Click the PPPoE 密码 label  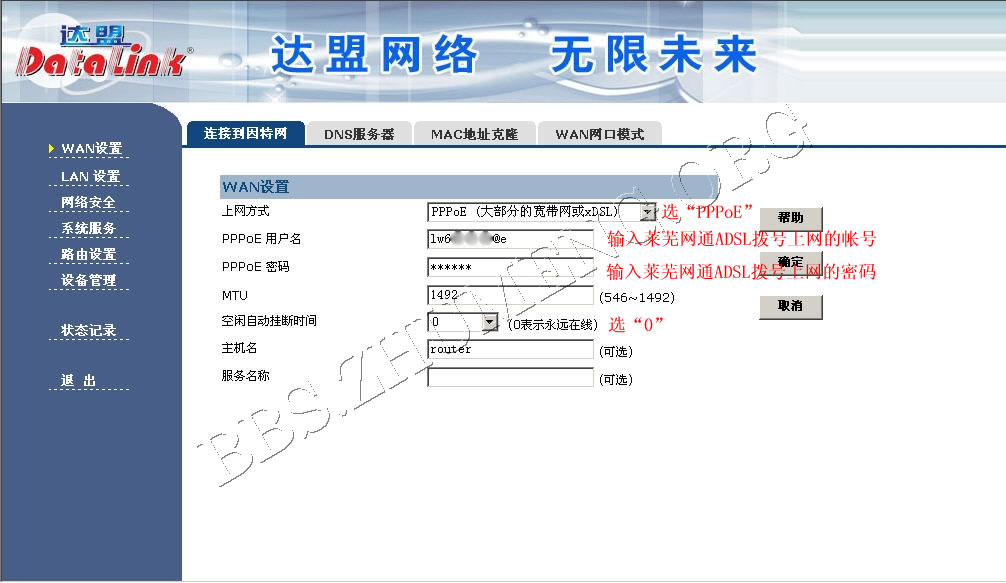click(255, 266)
